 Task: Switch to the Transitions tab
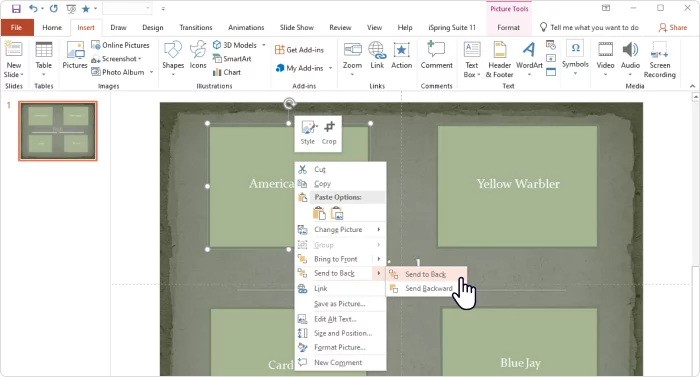coord(196,27)
